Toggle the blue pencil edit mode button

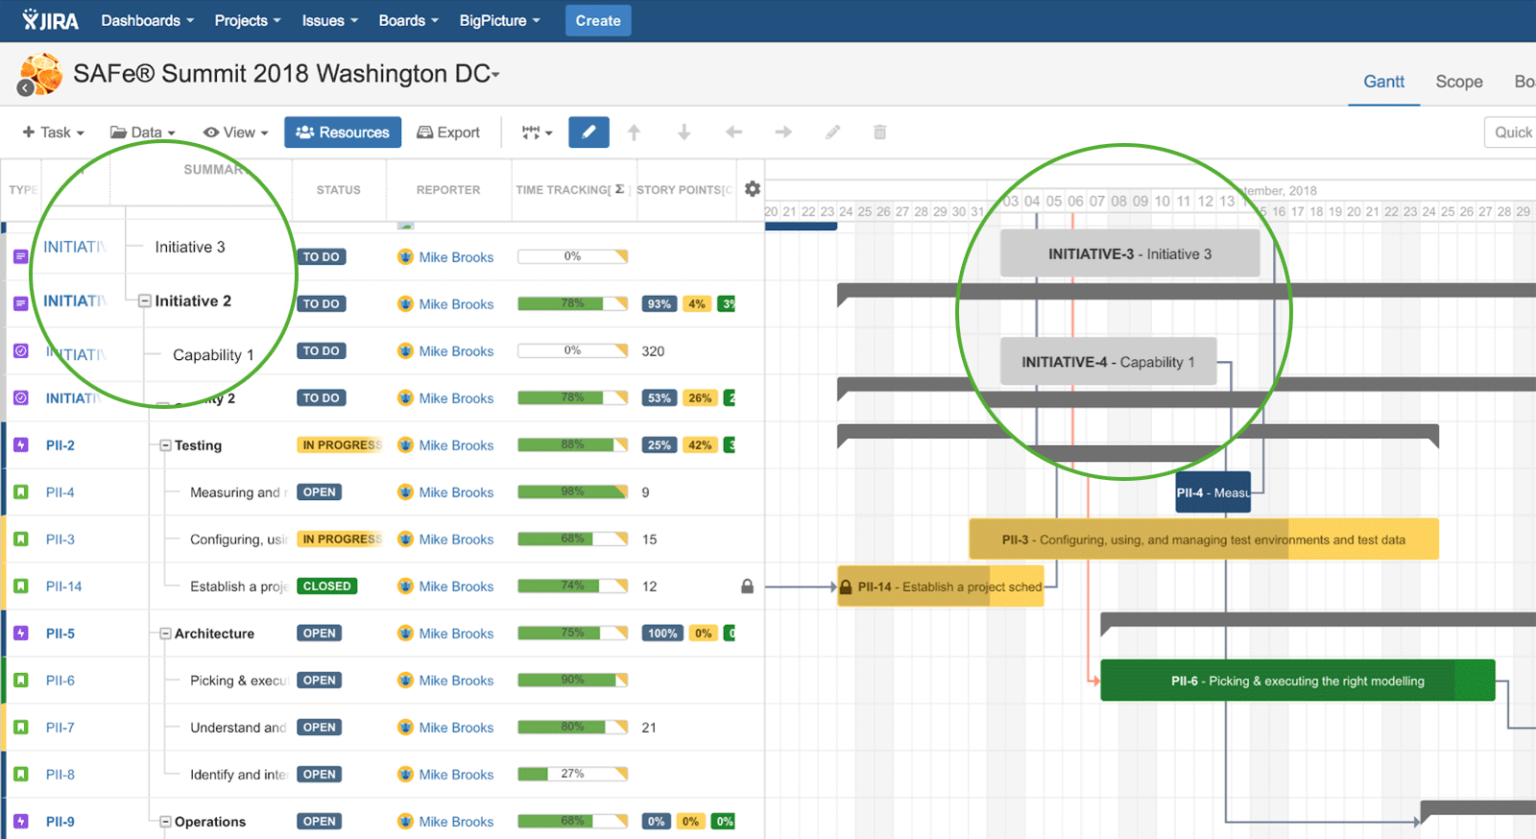pos(588,132)
